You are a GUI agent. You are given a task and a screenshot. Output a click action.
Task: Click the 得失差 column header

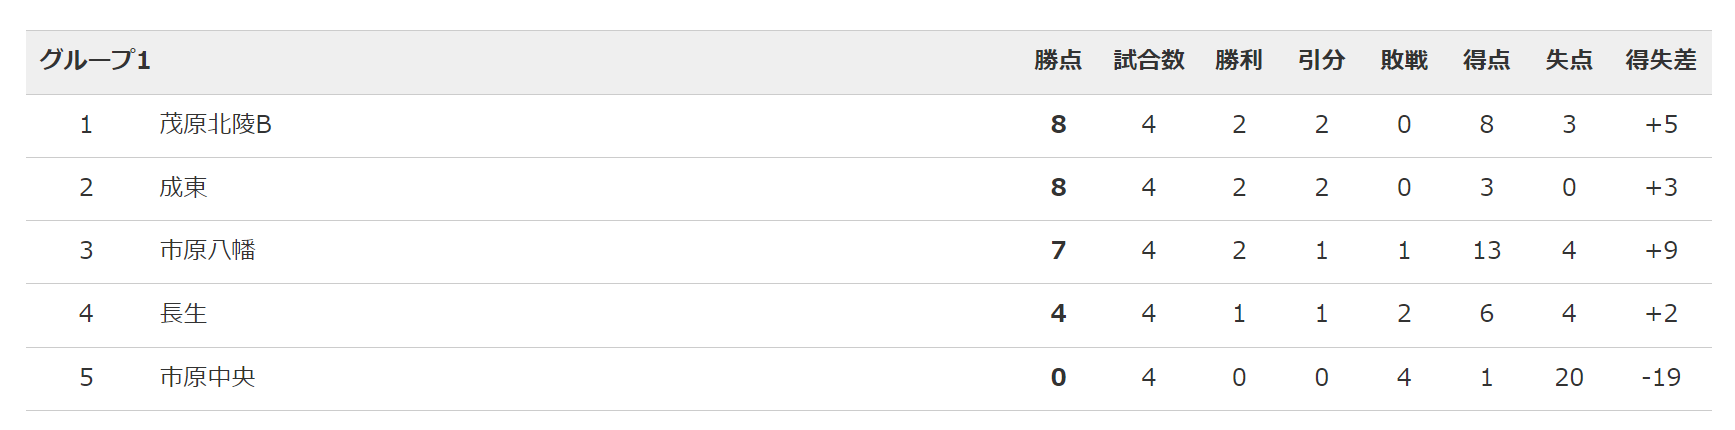click(1661, 60)
